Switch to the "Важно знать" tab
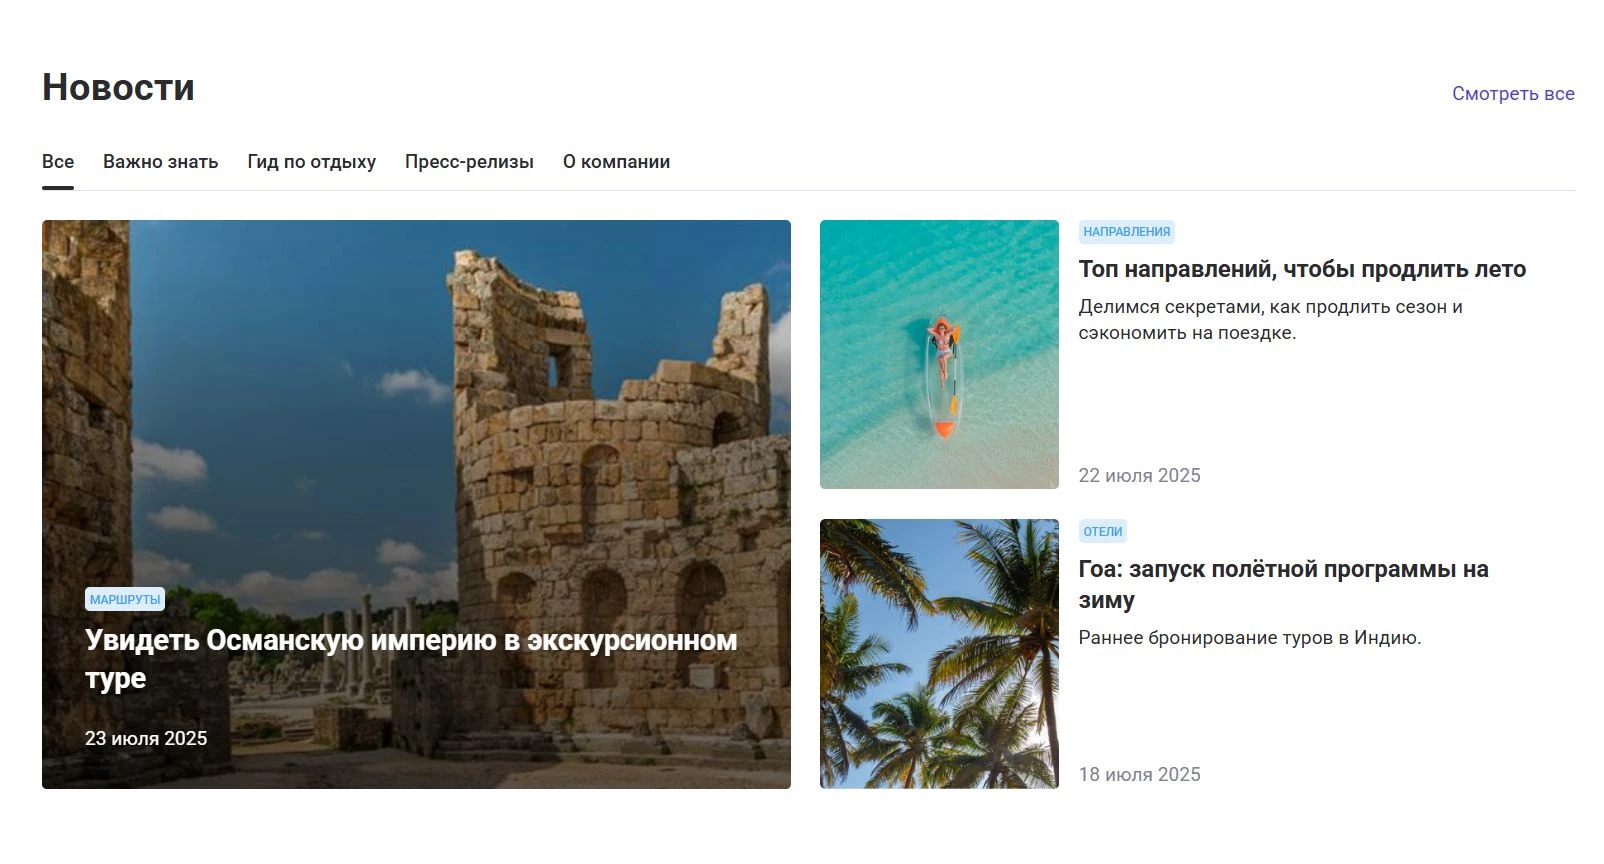 (160, 162)
